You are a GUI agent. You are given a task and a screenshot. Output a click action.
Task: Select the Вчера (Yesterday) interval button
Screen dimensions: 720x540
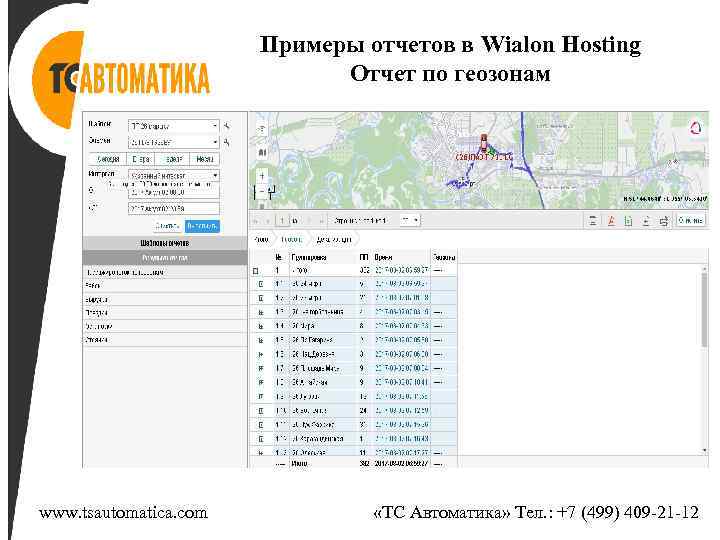coord(141,159)
